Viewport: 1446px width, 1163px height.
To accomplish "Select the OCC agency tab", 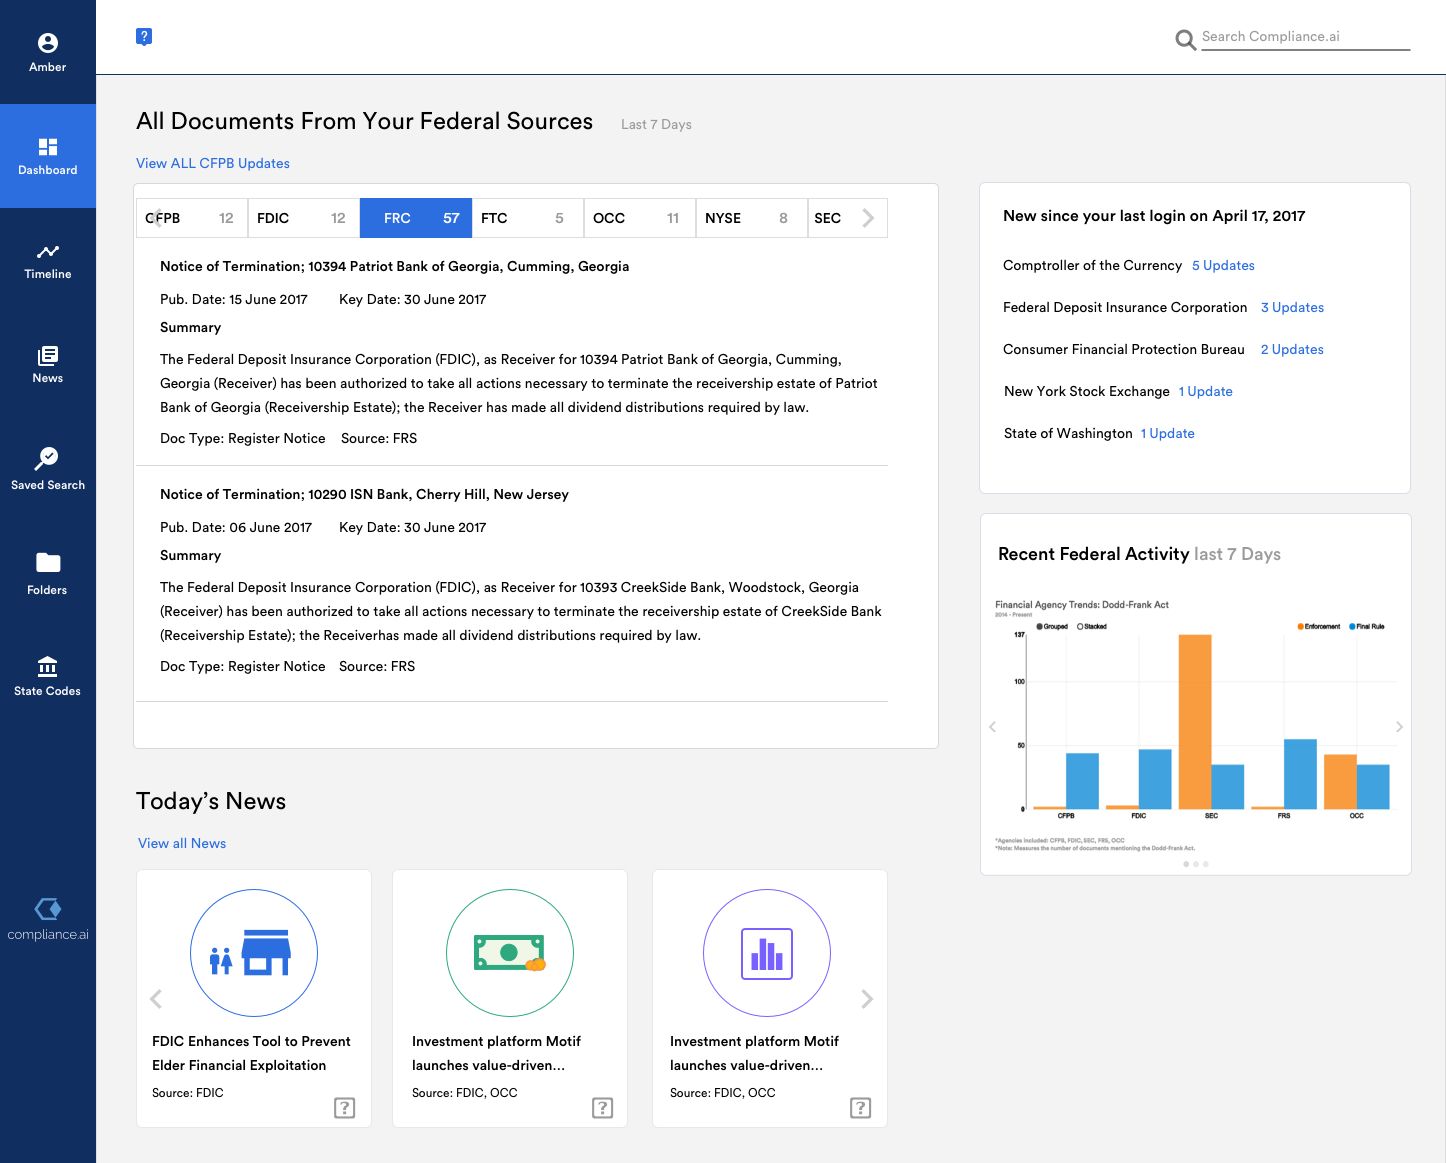I will [x=640, y=218].
